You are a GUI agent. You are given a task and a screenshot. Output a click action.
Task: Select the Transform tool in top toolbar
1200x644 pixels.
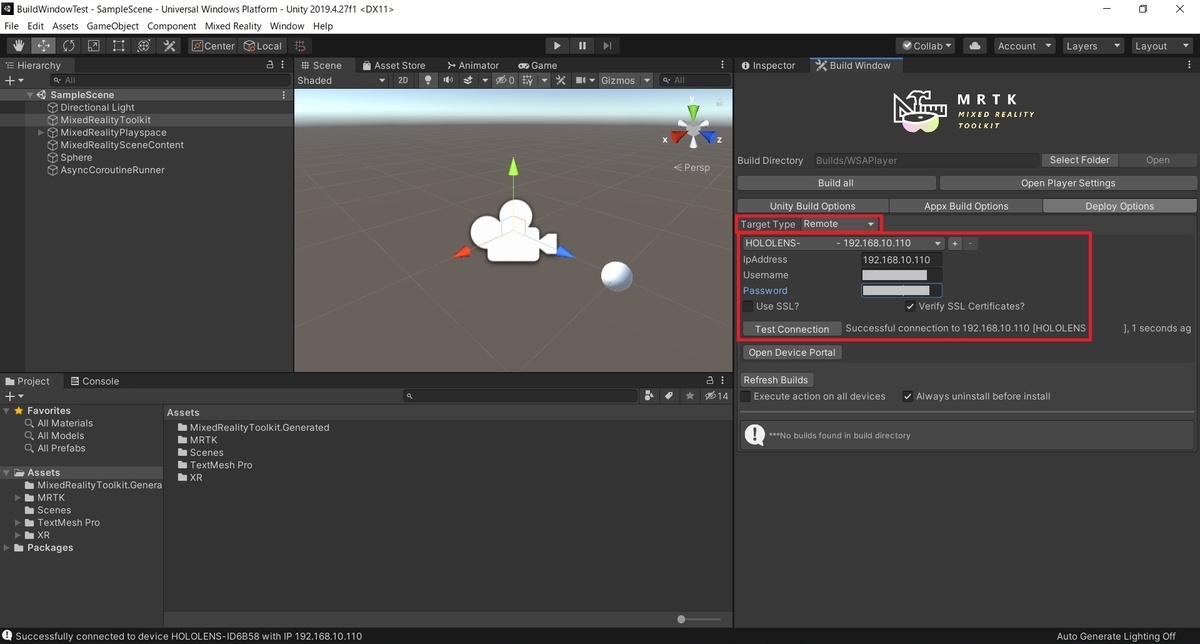(x=144, y=46)
